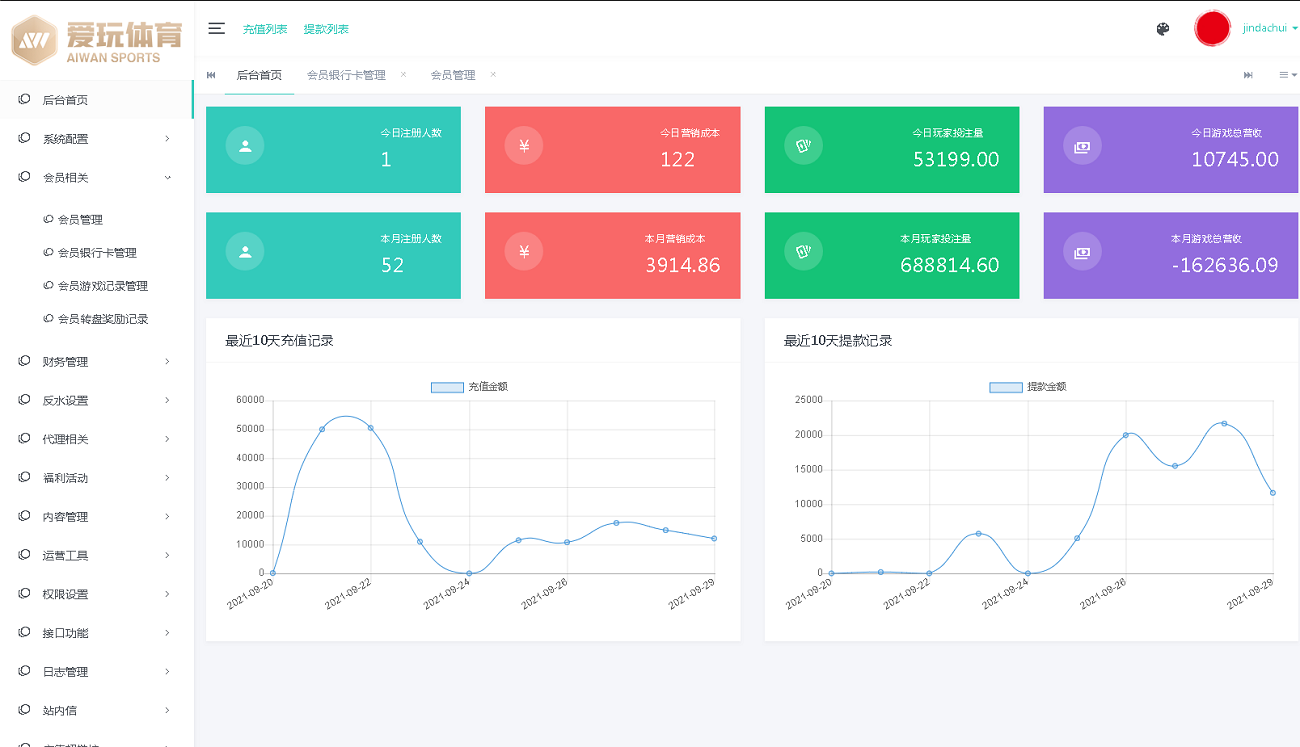Close the 会员银行卡管理 tab
Screen dimensions: 1300x747
pos(403,74)
